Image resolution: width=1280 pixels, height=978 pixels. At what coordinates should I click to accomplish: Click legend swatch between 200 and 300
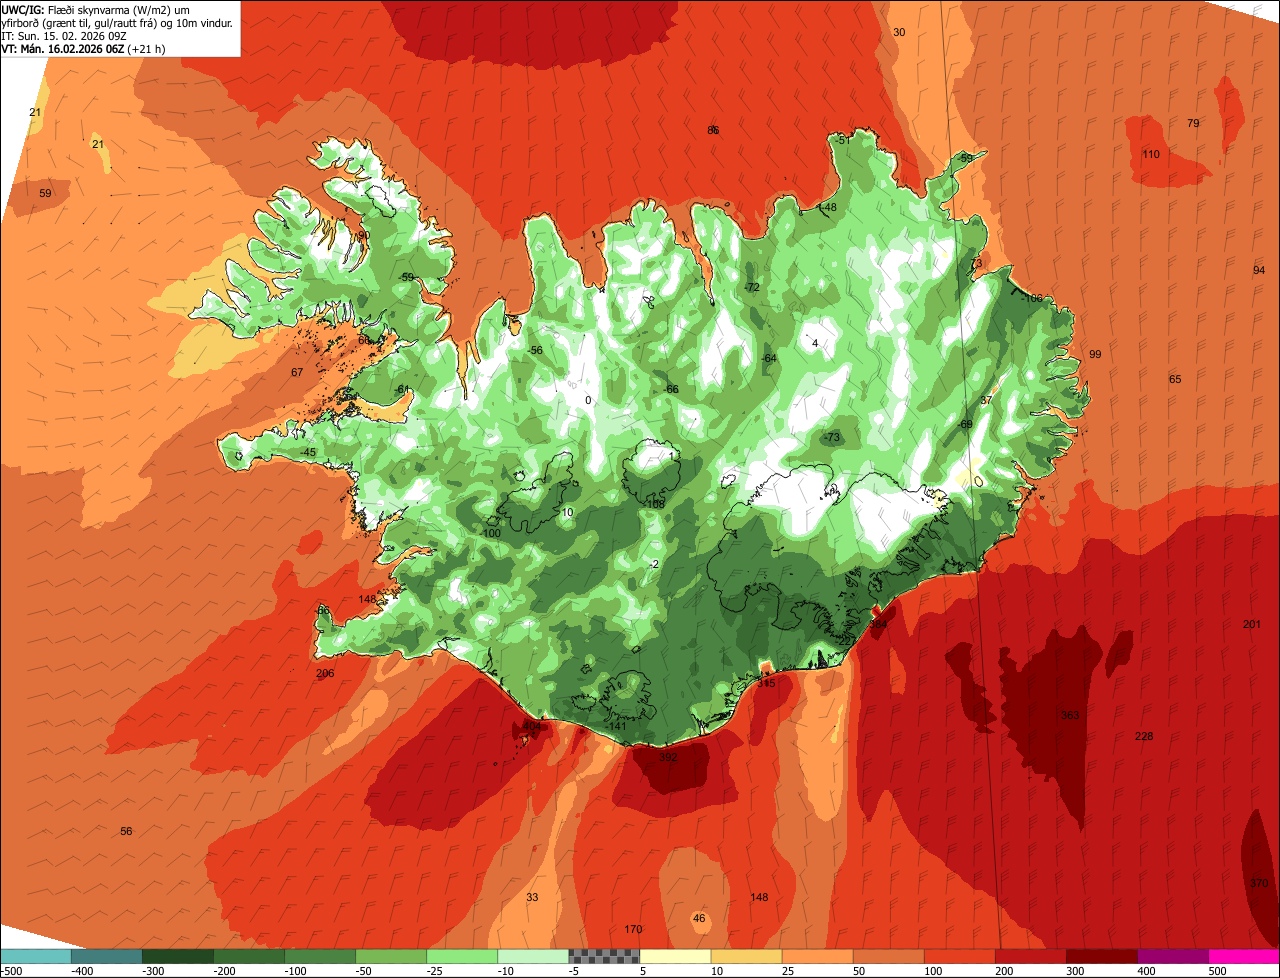point(1030,956)
